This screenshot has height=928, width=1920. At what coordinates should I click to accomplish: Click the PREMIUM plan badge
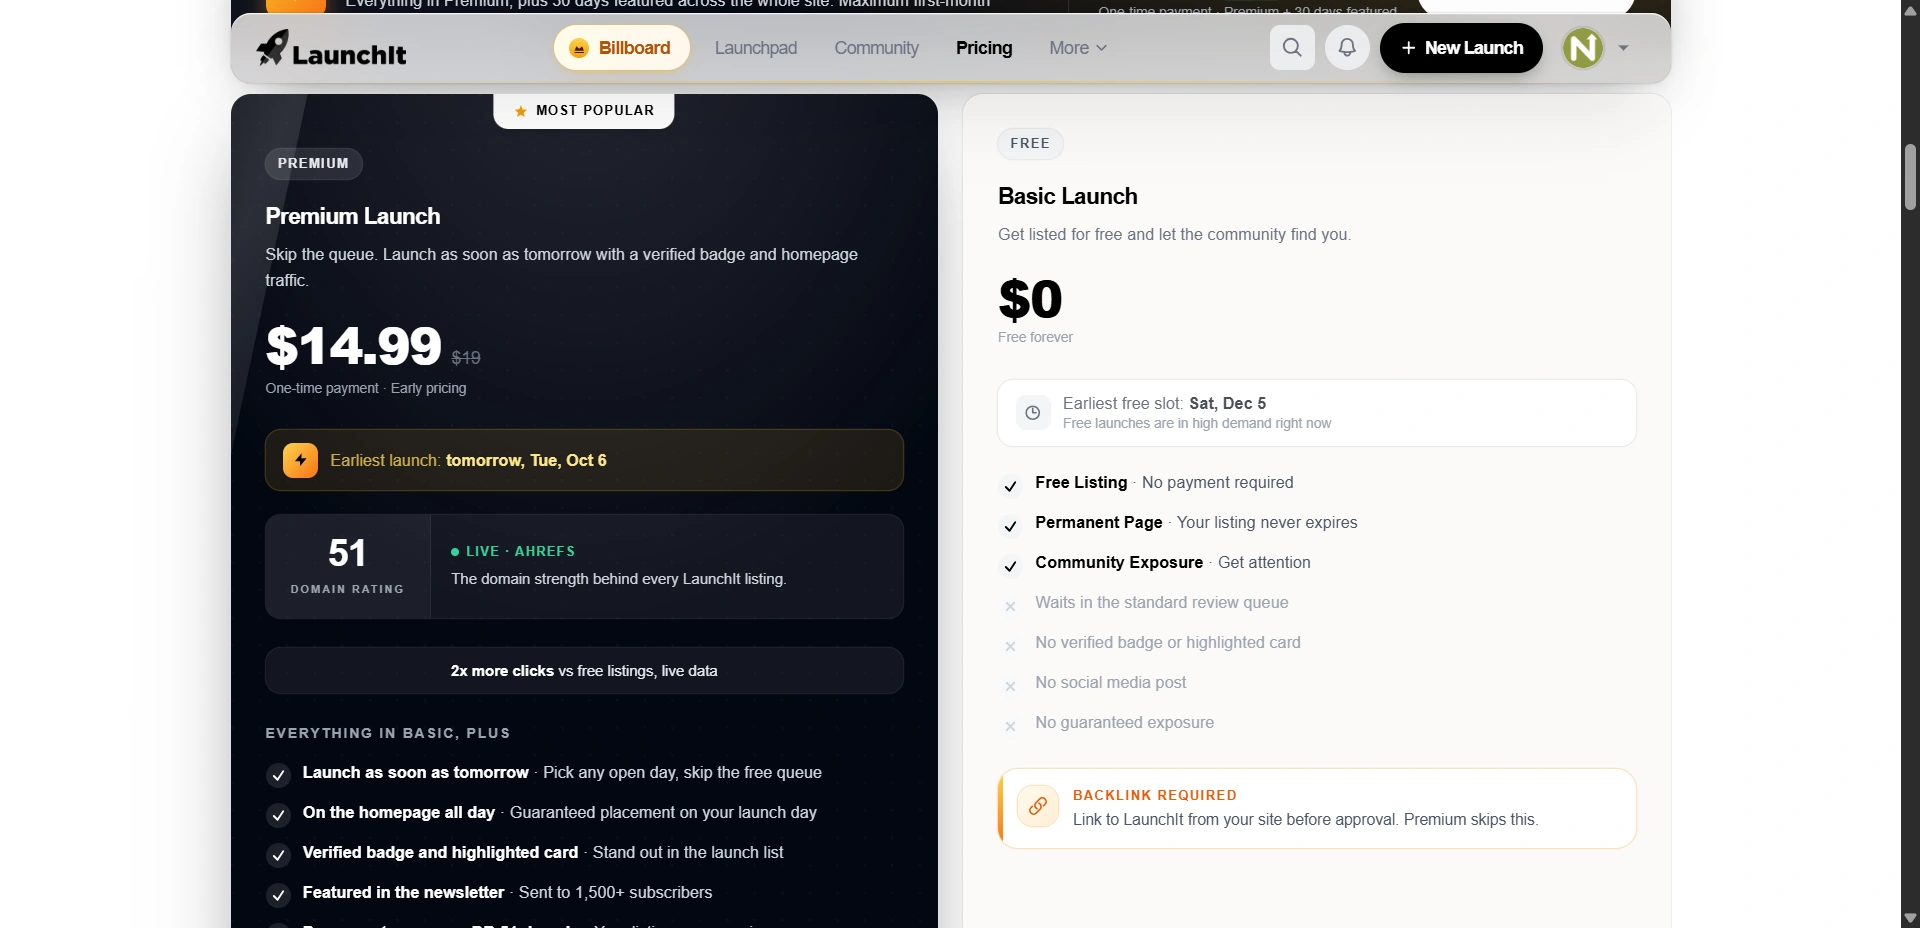coord(313,163)
